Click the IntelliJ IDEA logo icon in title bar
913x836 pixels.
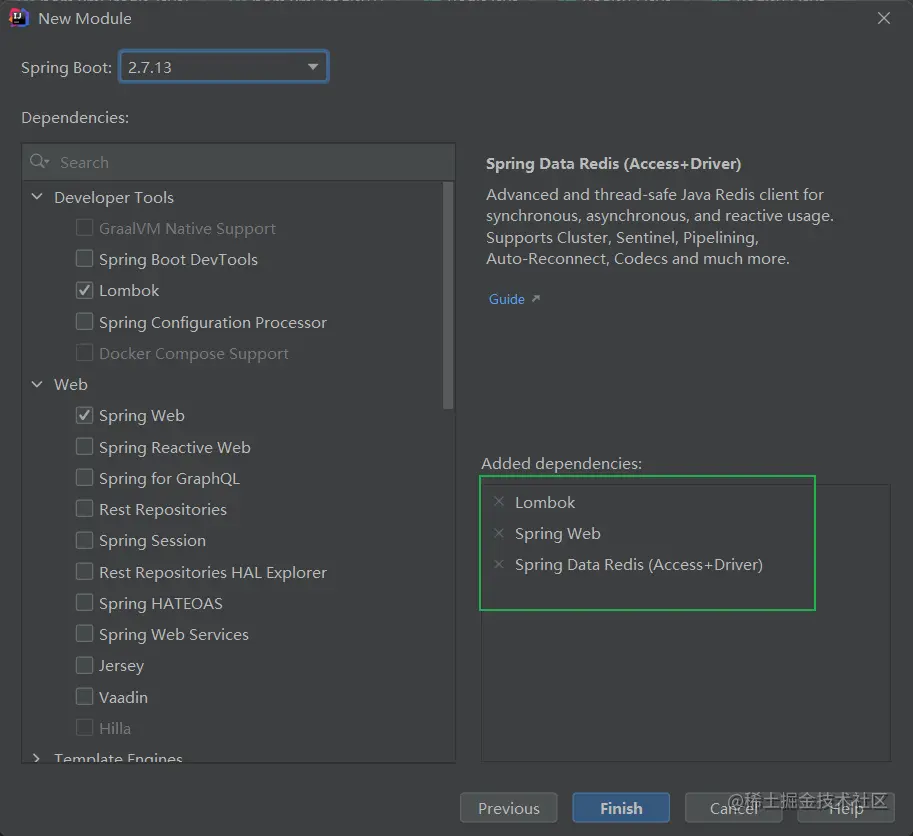(19, 19)
